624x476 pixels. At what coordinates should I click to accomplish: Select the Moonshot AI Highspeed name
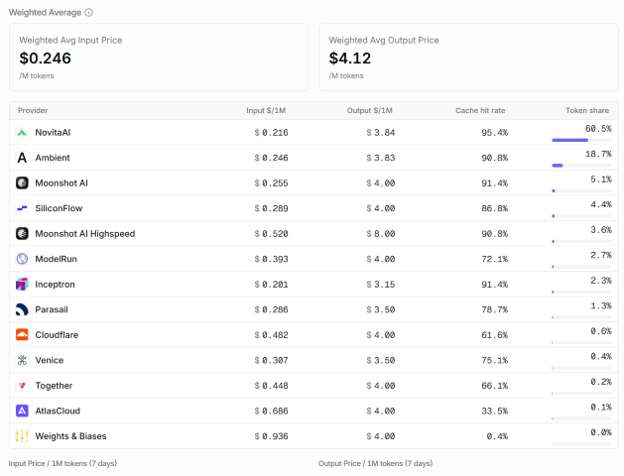pyautogui.click(x=85, y=234)
